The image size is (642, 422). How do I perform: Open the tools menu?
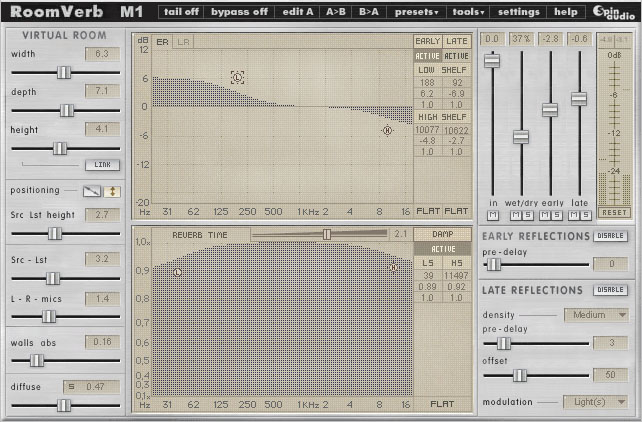[x=468, y=12]
